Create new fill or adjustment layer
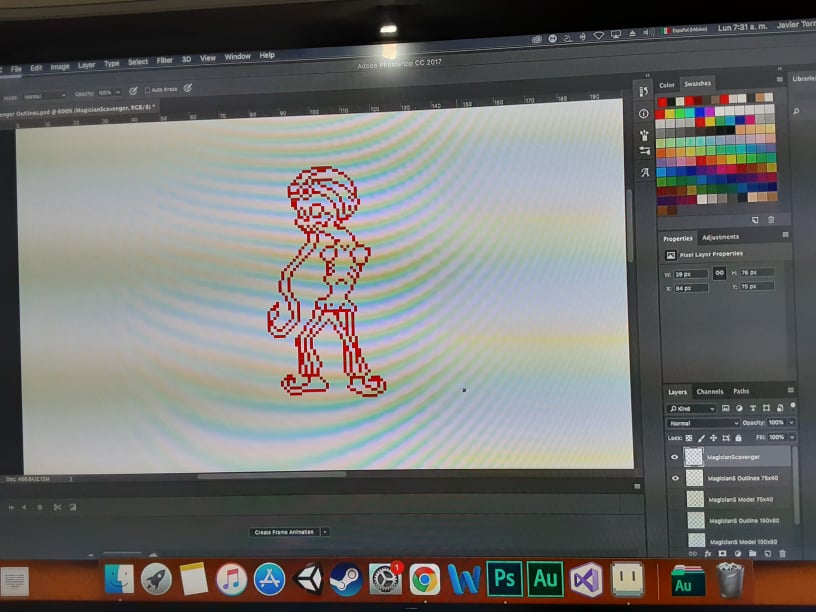Screen dimensions: 816x612 click(737, 554)
